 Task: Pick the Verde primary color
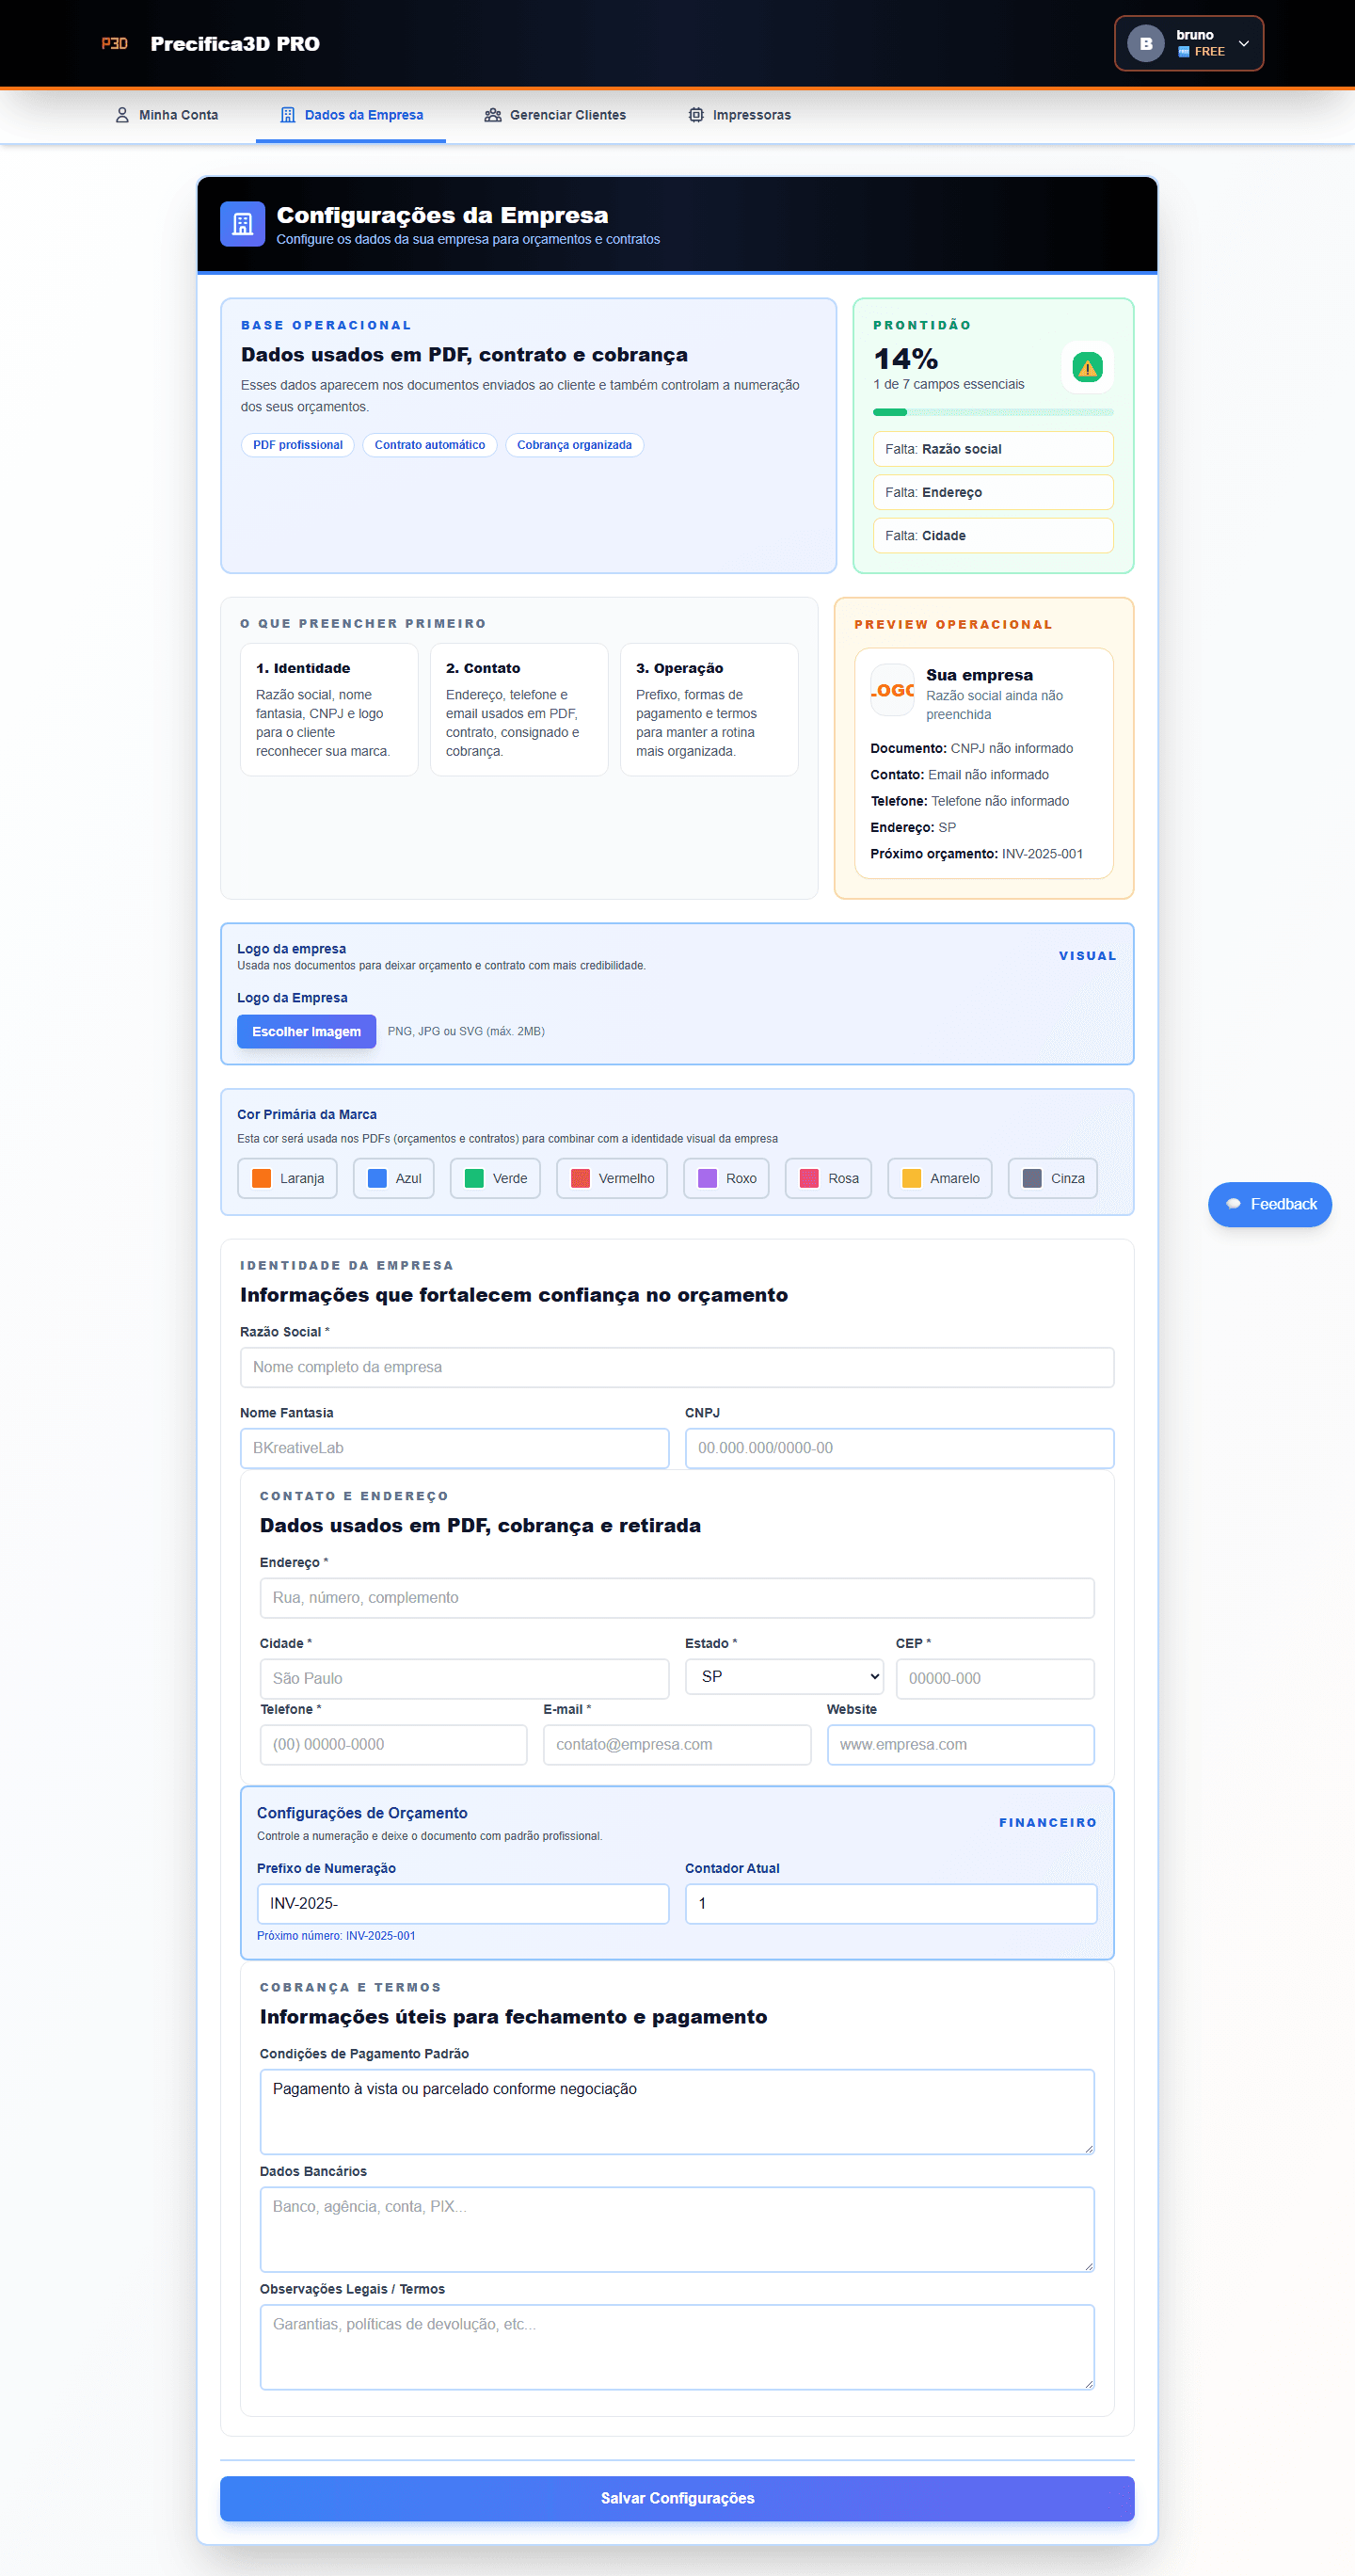495,1178
